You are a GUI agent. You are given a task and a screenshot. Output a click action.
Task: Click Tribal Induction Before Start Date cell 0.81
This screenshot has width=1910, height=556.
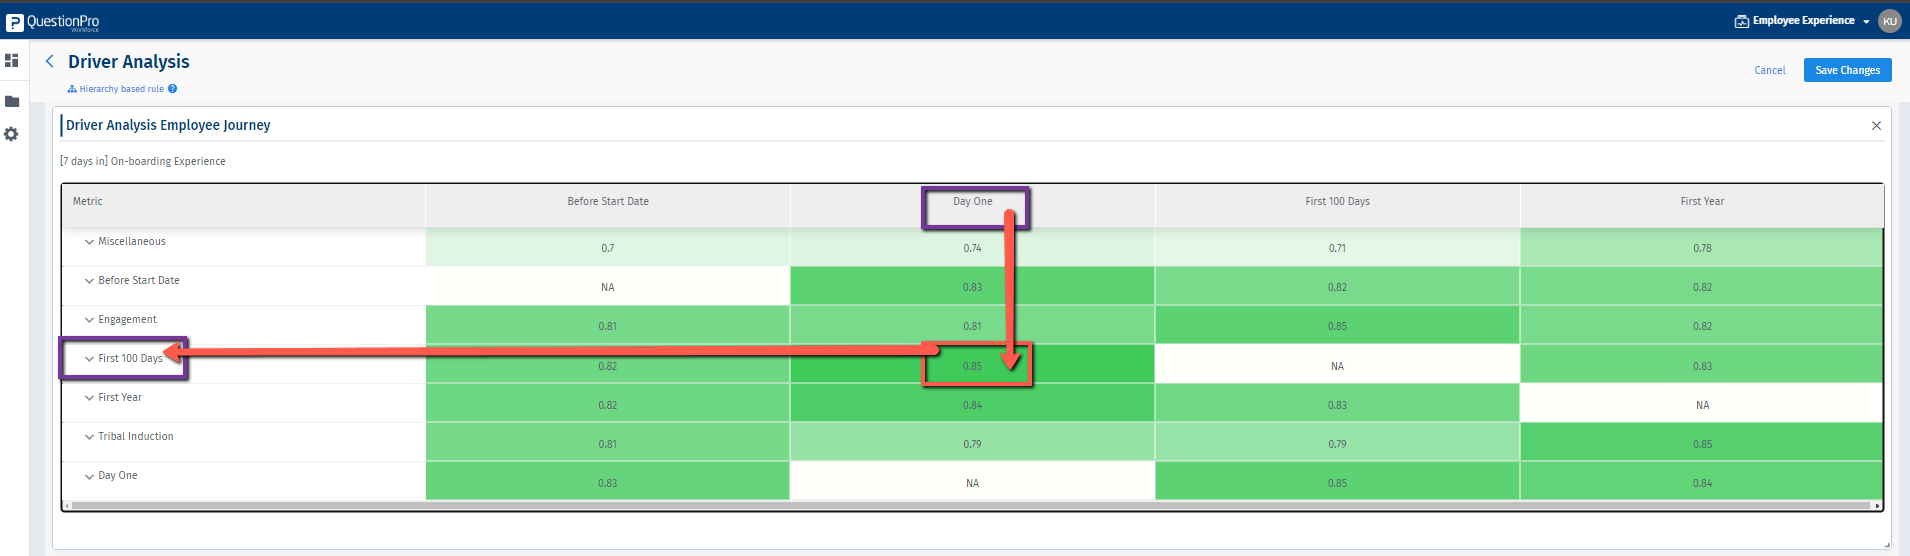608,444
